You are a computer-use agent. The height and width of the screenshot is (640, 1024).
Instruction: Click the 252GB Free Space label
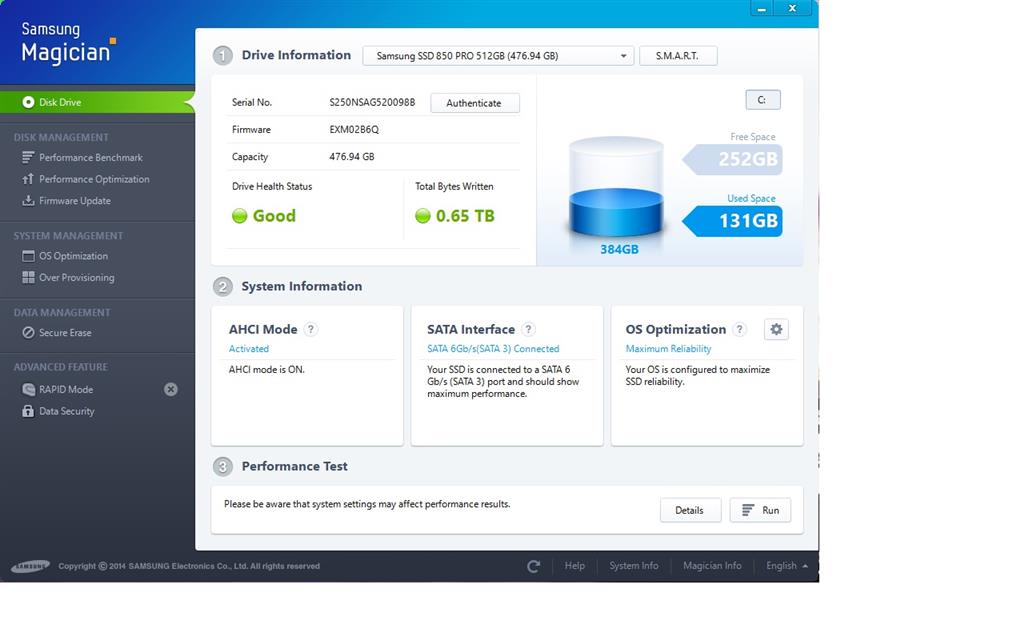(x=733, y=159)
